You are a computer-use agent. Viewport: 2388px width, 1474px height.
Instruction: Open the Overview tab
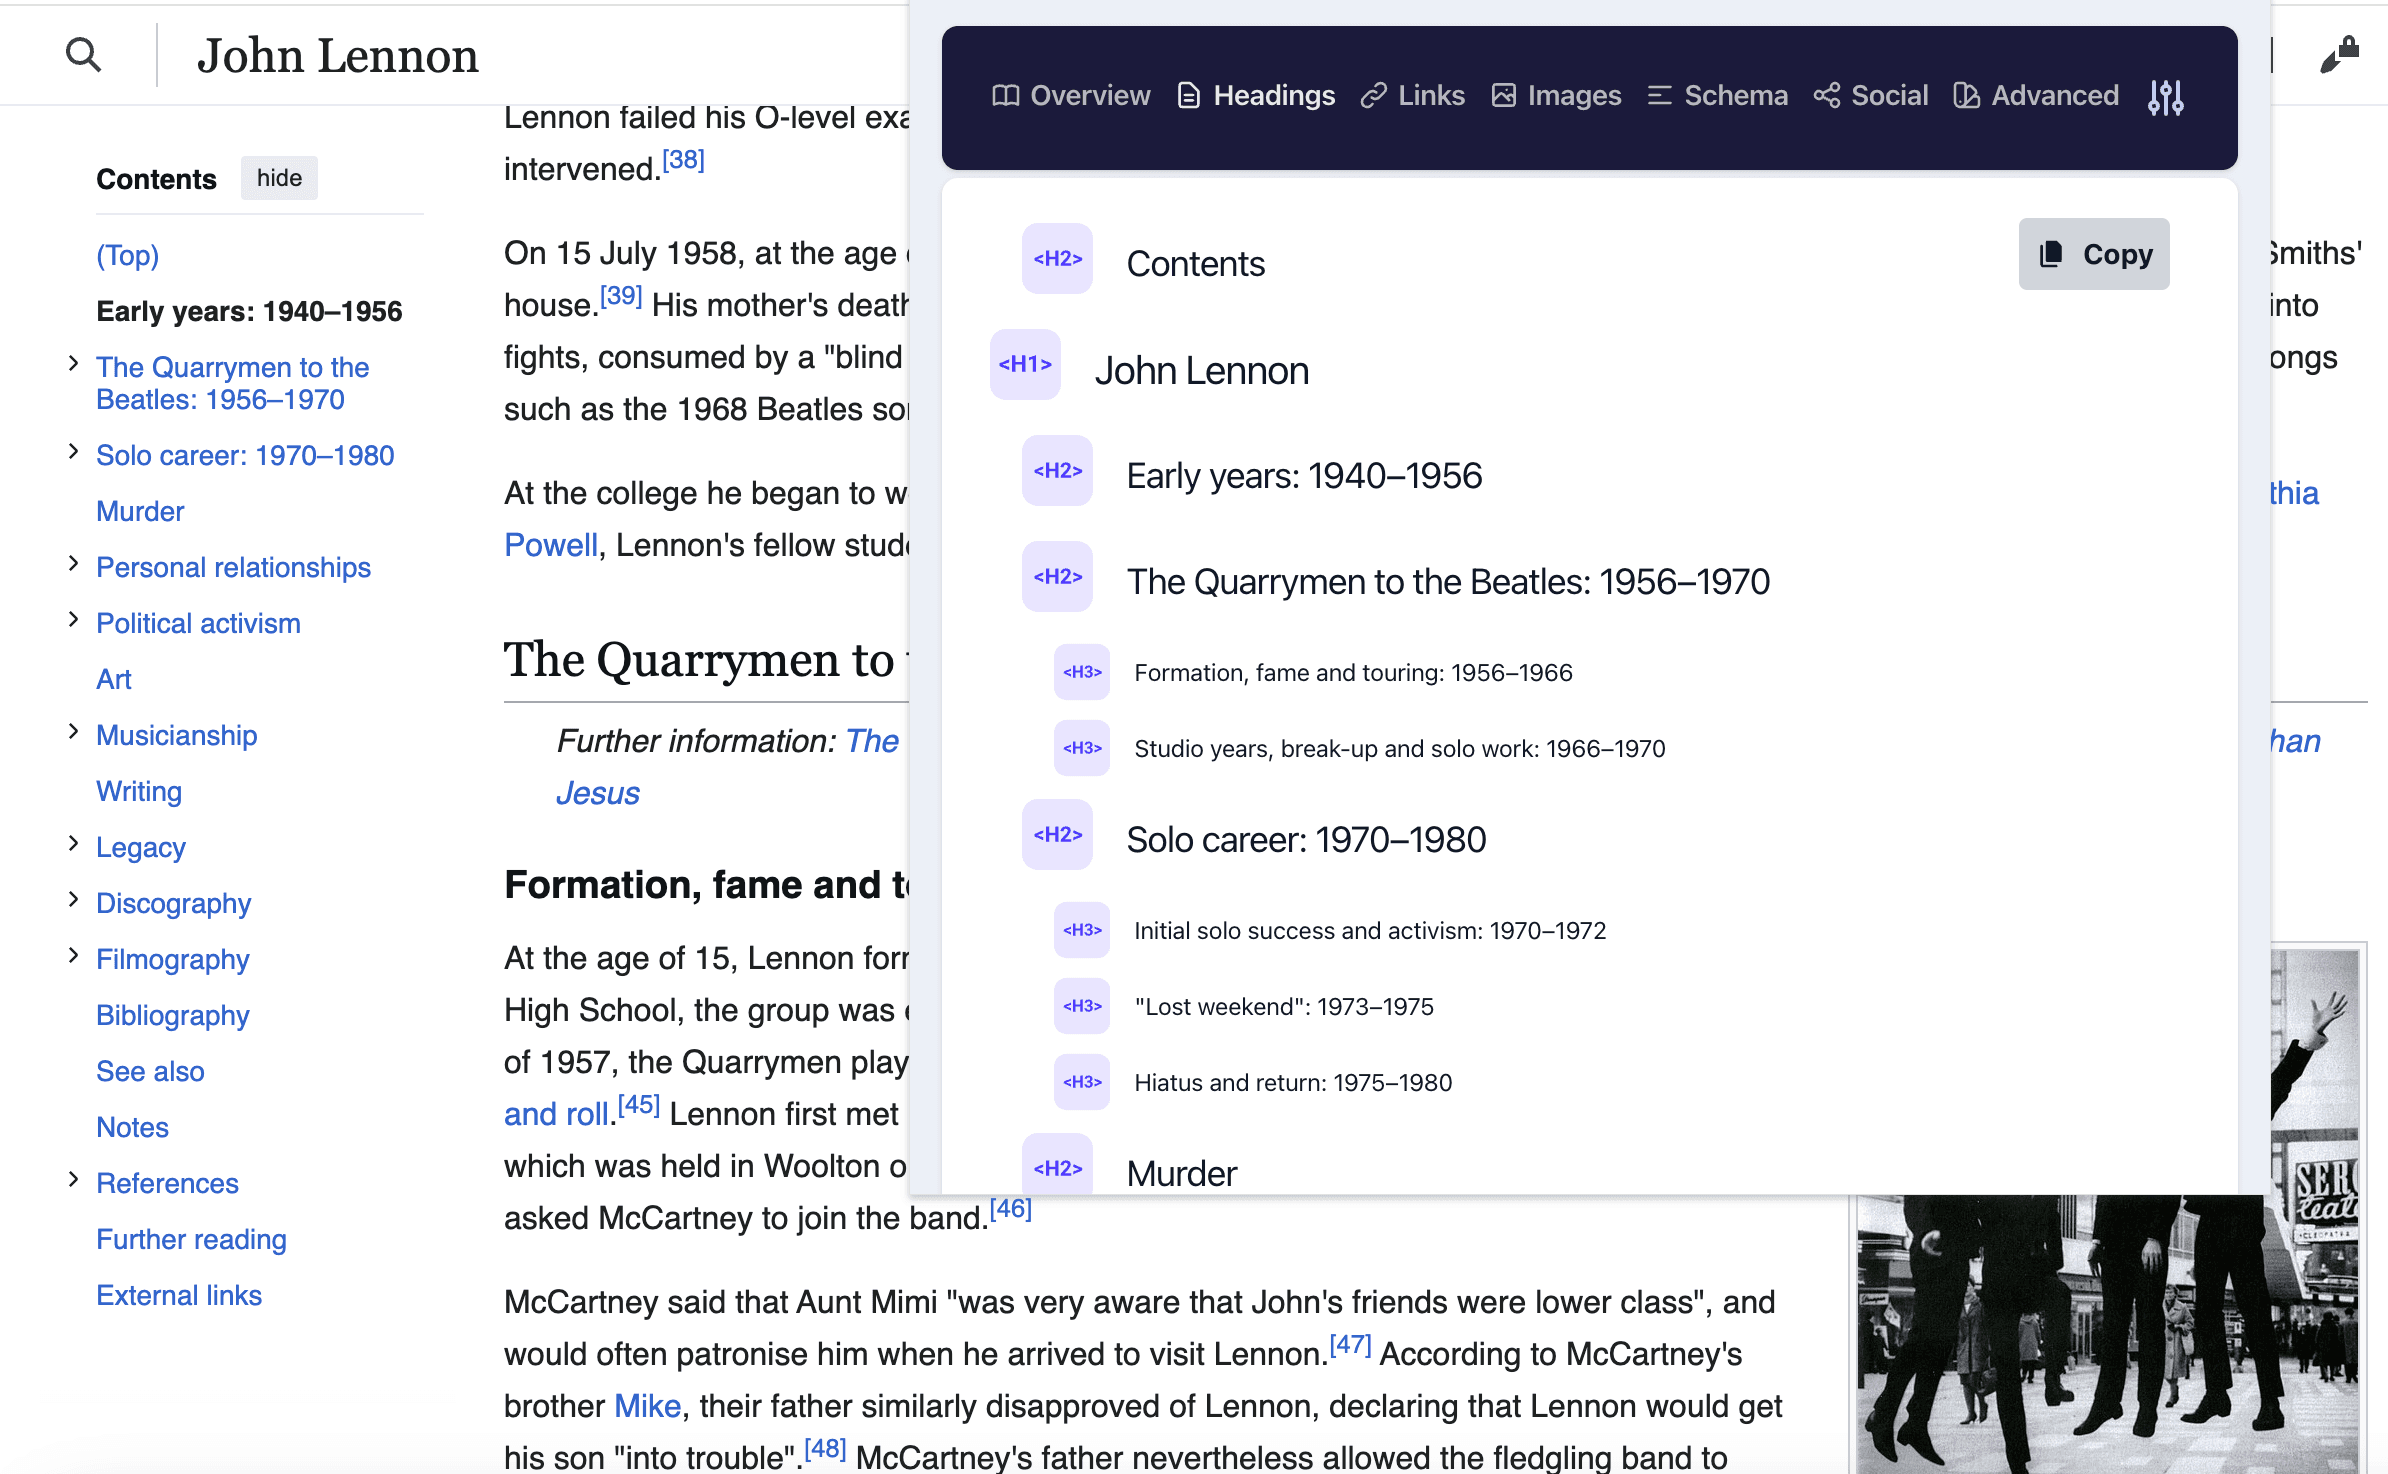pos(1071,96)
